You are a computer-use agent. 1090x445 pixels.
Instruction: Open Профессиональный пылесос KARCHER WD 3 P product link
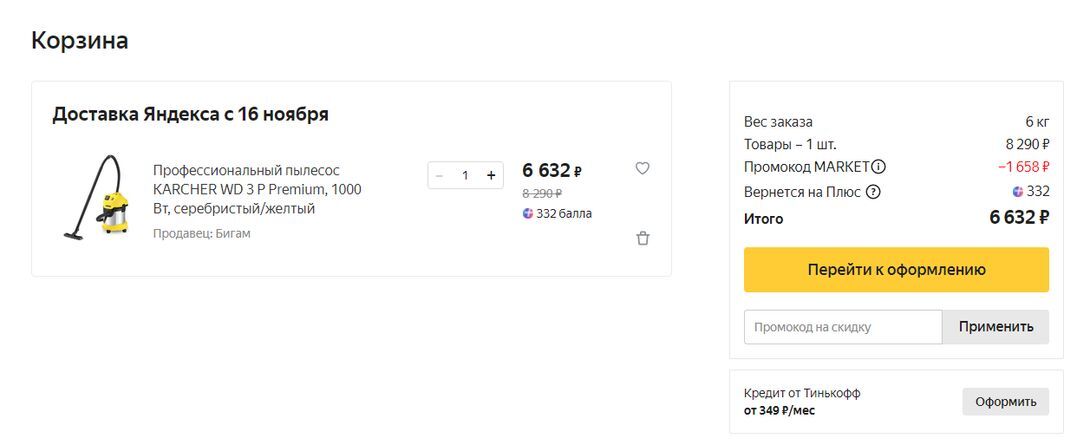[x=257, y=189]
